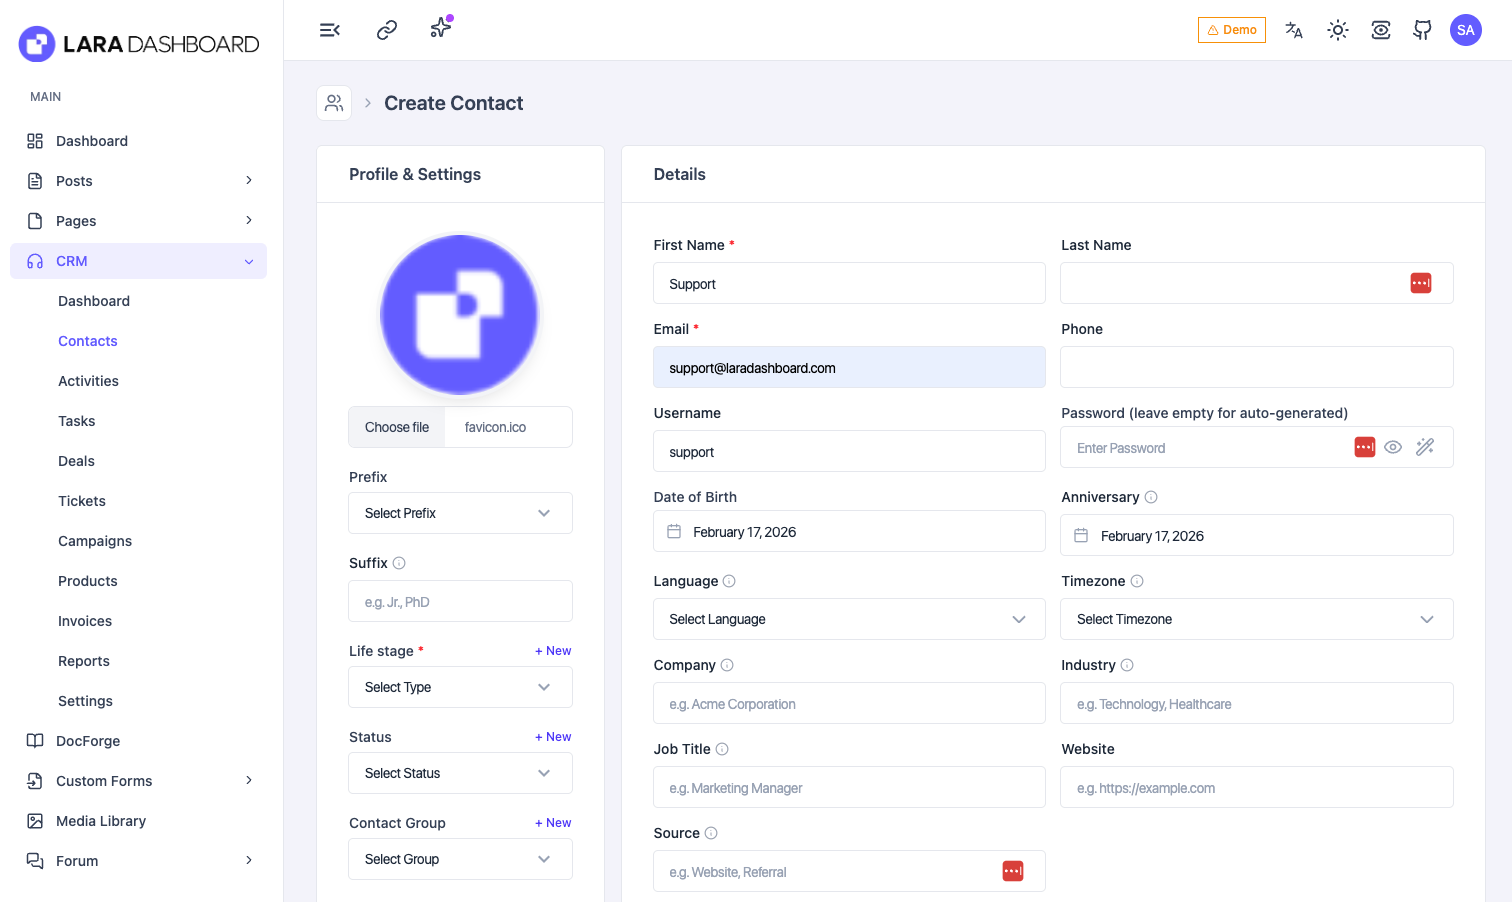Expand the Custom Forms menu
This screenshot has height=902, width=1512.
pos(138,781)
